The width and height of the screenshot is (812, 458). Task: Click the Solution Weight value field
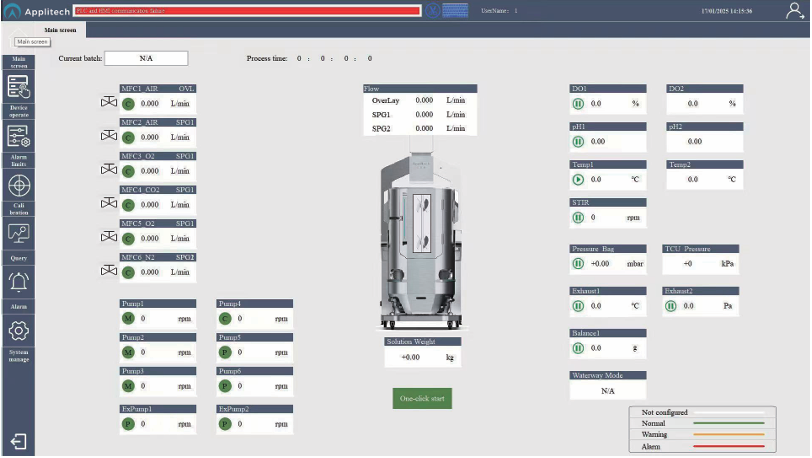tap(423, 357)
